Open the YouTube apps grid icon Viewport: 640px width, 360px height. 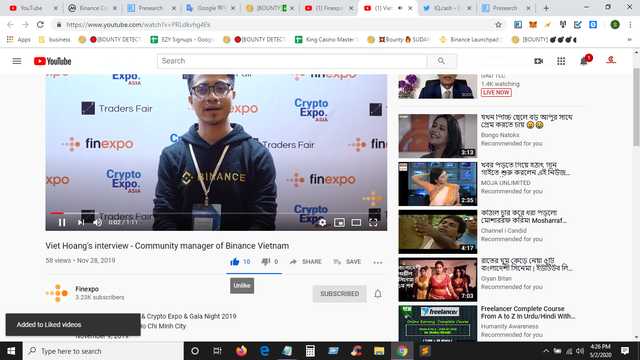point(561,61)
